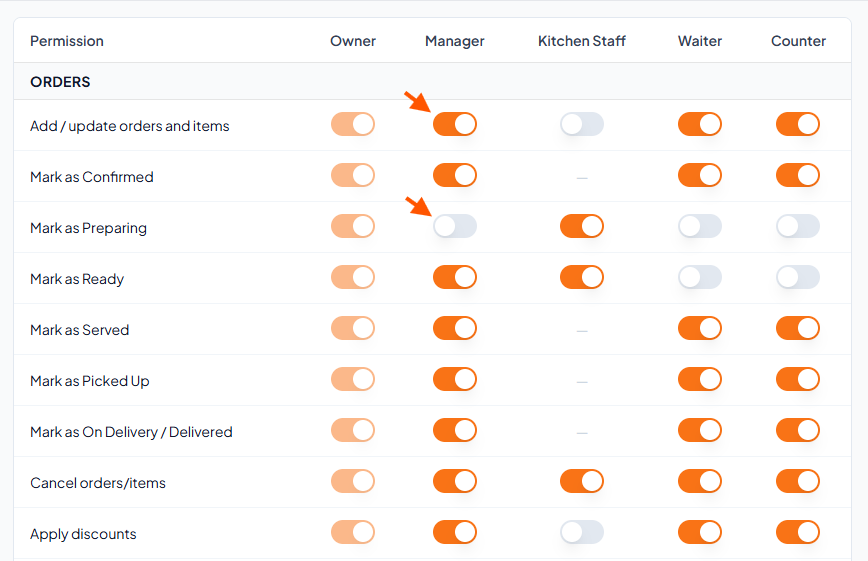Disable Manager Mark as Picked Up
The height and width of the screenshot is (561, 868).
pos(454,379)
